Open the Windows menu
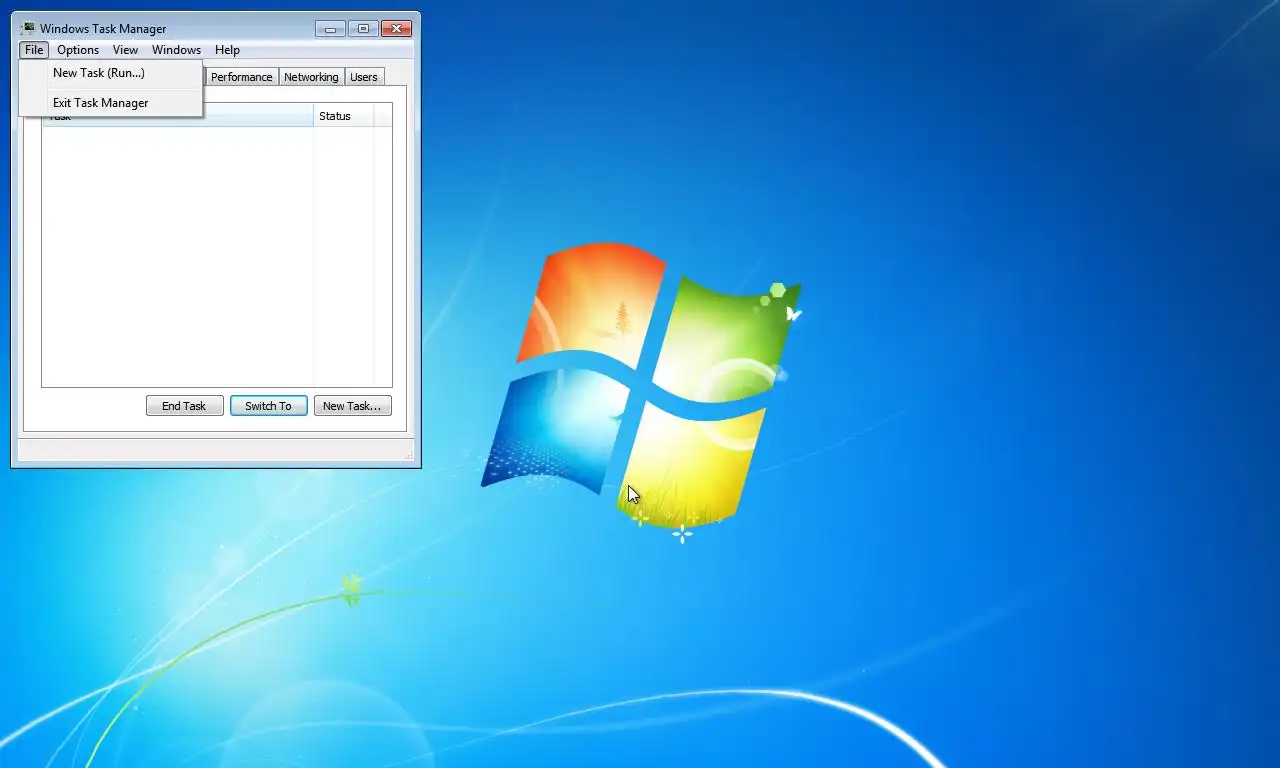Image resolution: width=1280 pixels, height=768 pixels. [176, 50]
